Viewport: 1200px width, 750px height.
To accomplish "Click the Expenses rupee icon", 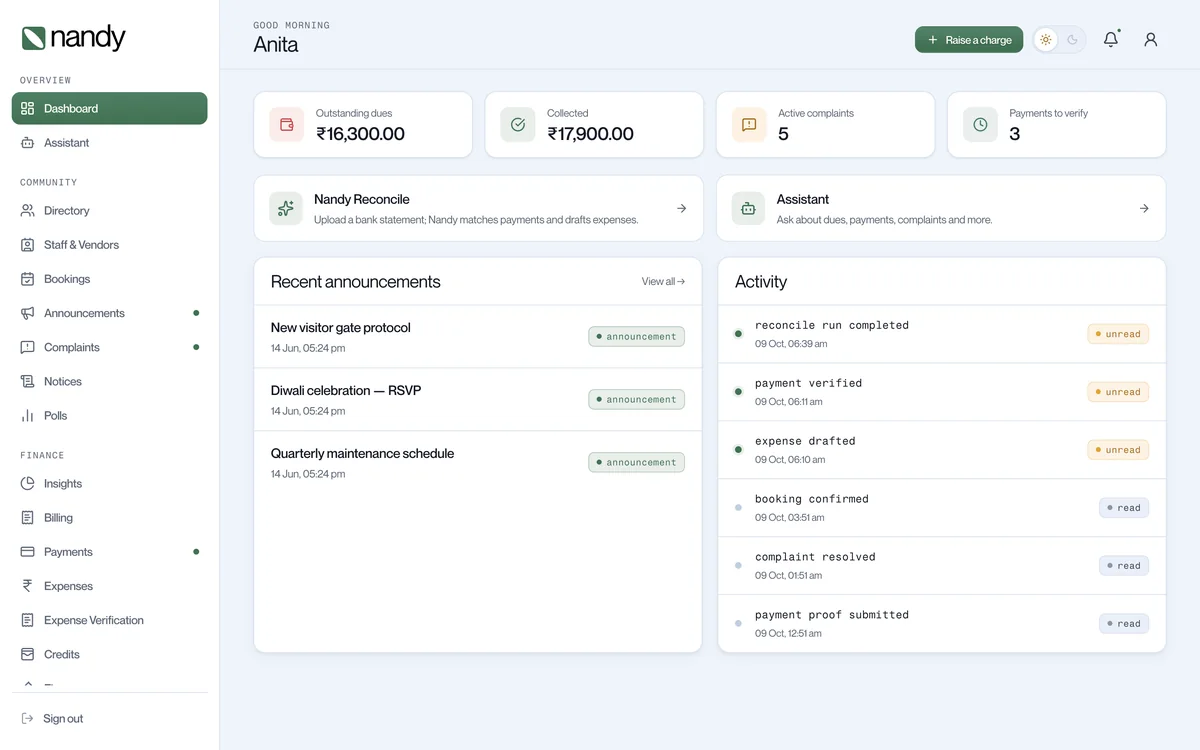I will (28, 586).
